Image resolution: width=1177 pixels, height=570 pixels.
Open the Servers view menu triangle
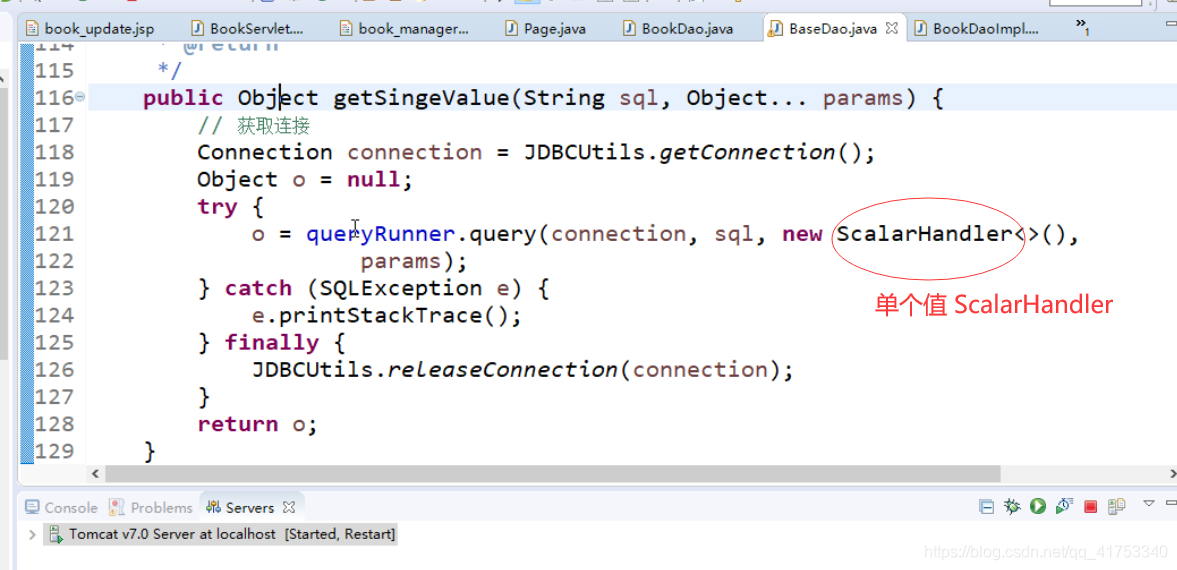pyautogui.click(x=1148, y=503)
